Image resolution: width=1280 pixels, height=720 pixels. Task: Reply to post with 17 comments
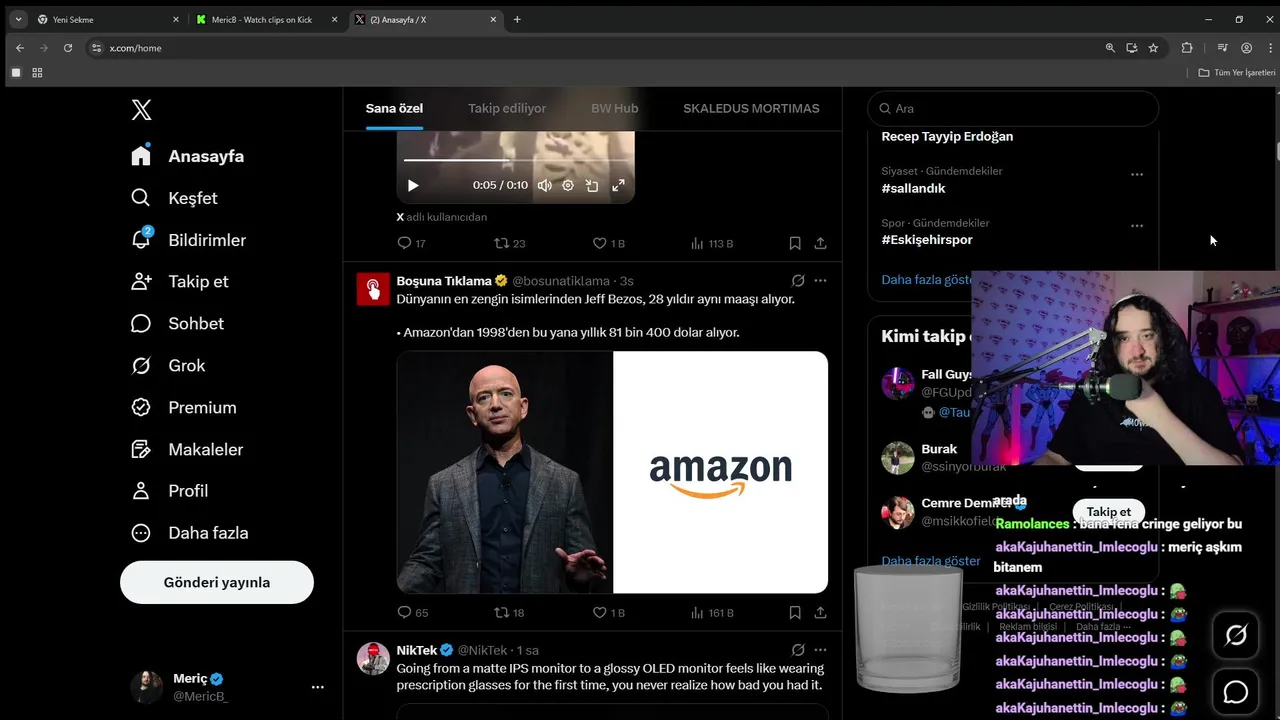(x=411, y=243)
